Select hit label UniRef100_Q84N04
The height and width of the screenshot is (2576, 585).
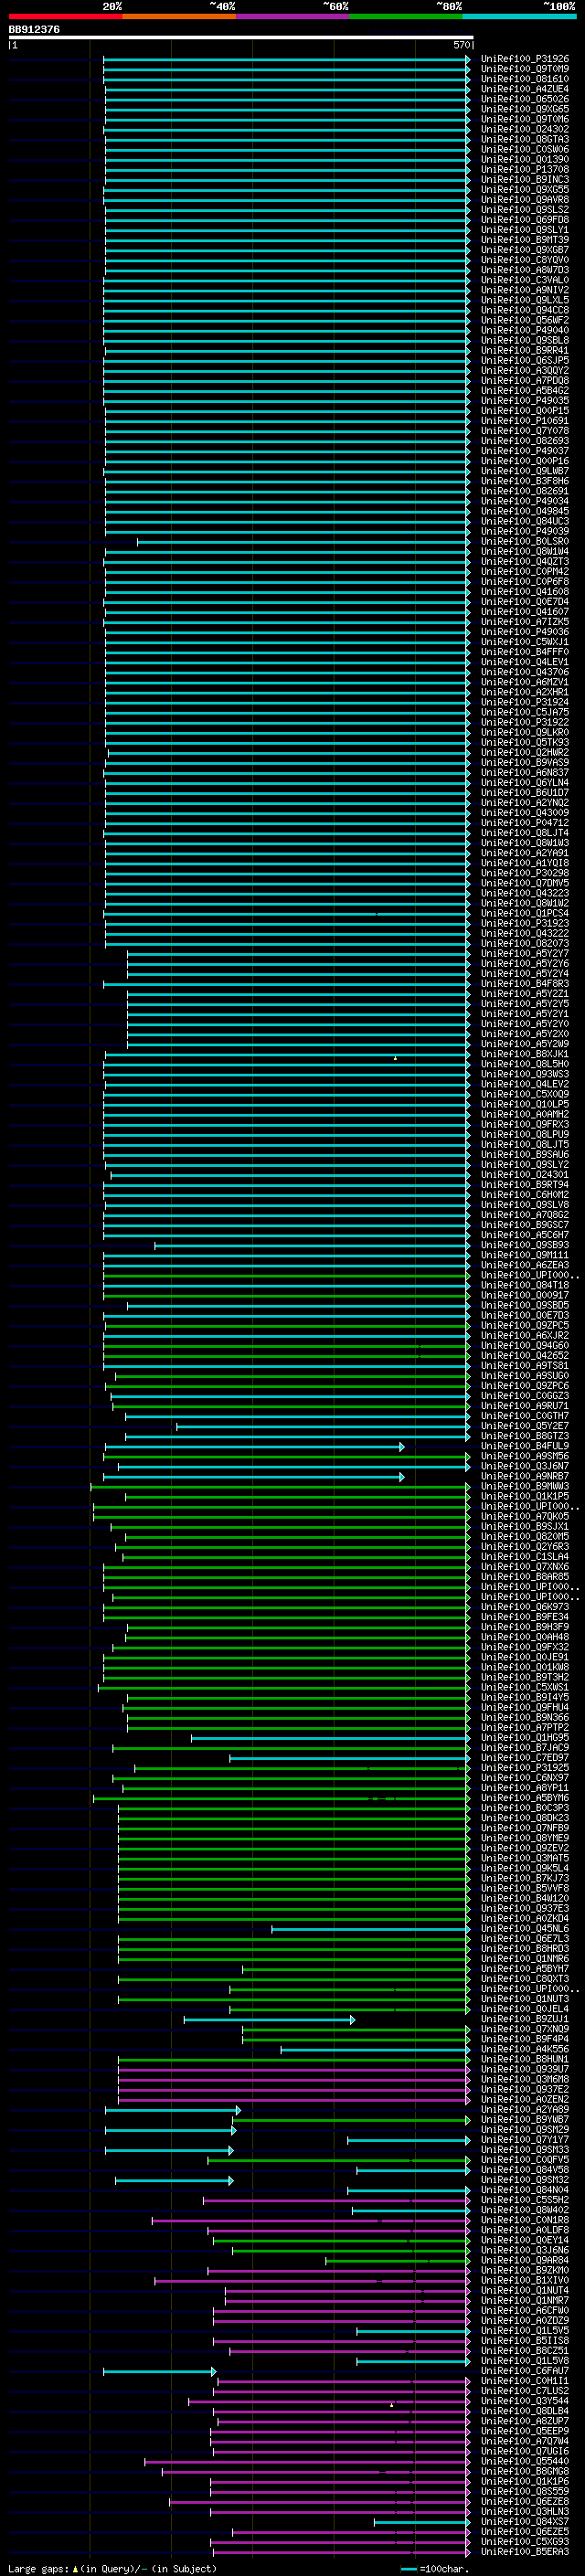[x=525, y=2190]
